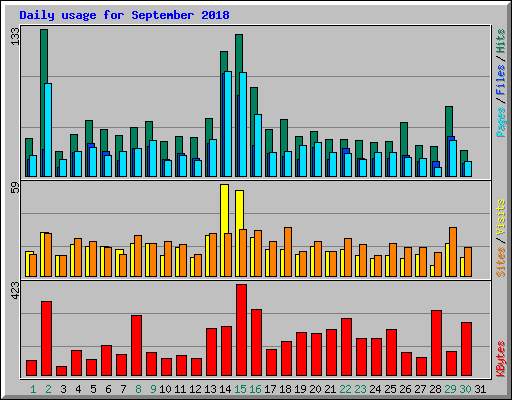Click day label "12" on the x-axis

coord(195,389)
